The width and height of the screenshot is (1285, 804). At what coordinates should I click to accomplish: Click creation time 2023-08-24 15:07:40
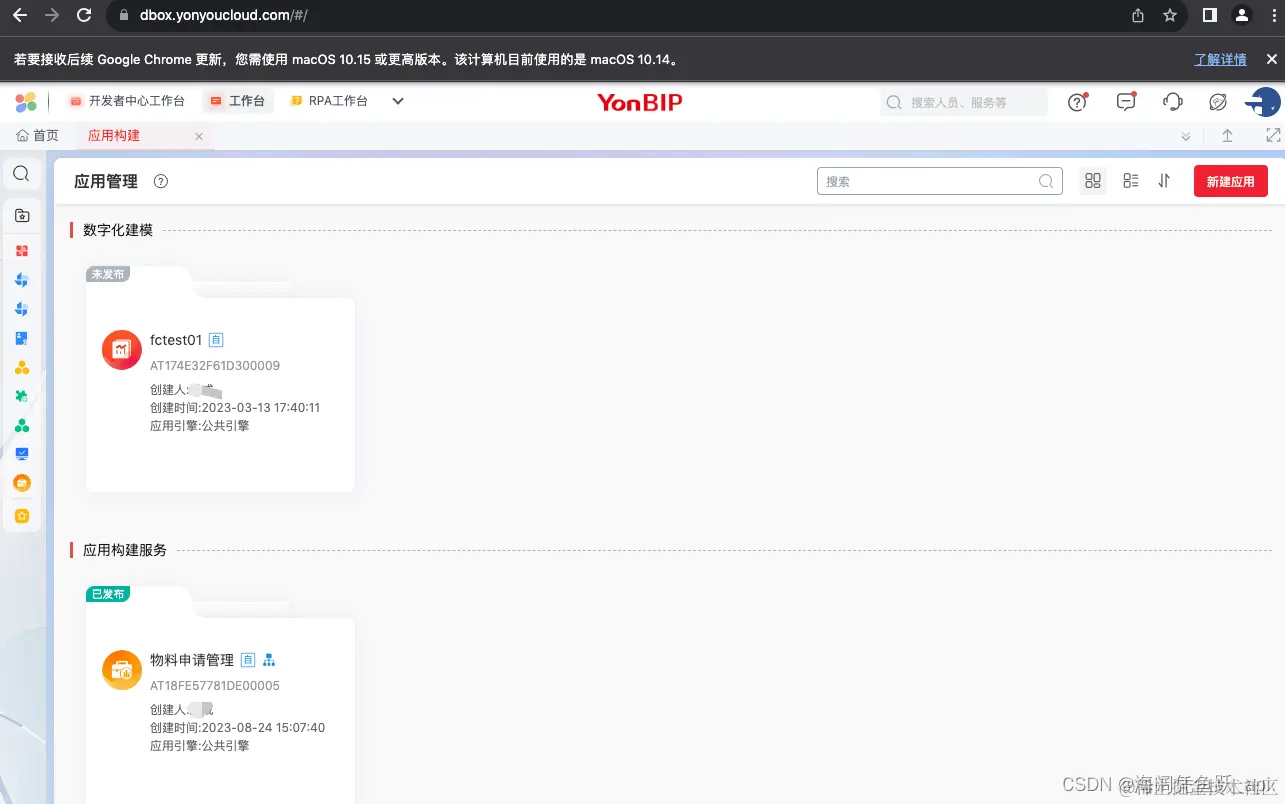pos(263,728)
